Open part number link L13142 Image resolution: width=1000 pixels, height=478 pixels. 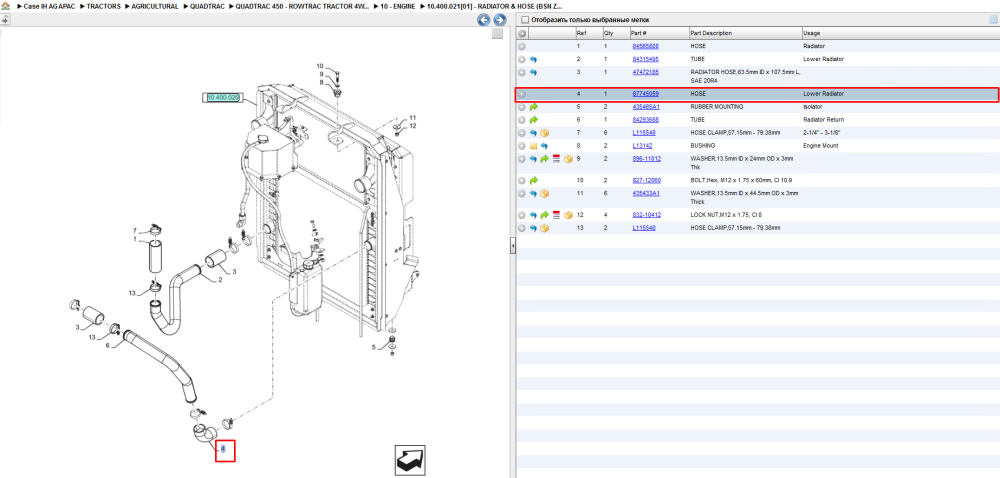pos(642,146)
